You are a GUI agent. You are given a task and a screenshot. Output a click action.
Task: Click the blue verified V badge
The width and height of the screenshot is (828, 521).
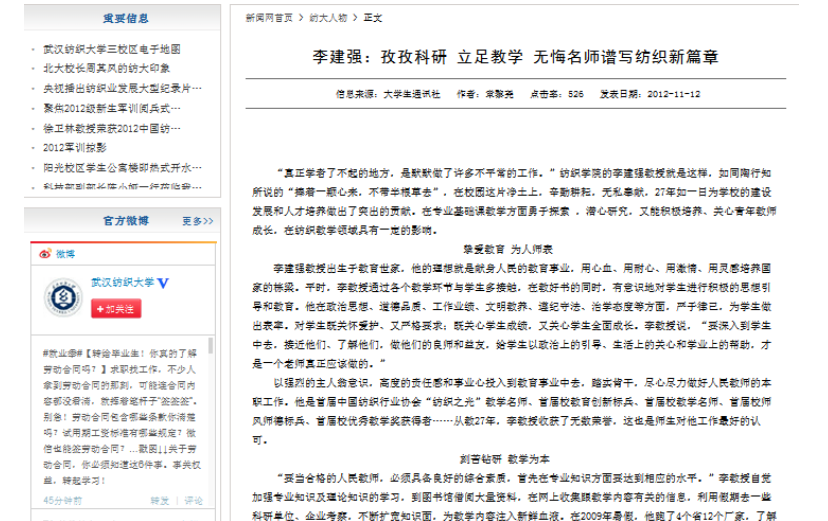click(162, 283)
